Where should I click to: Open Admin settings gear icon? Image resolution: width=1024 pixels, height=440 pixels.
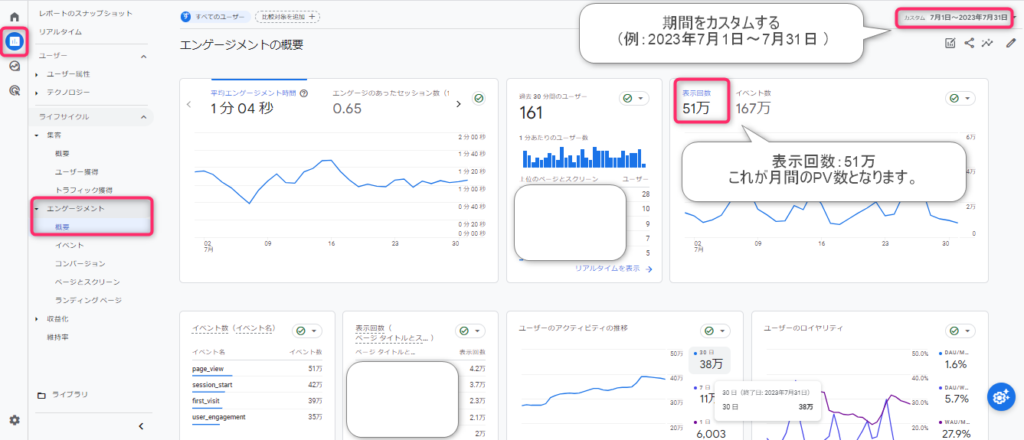(14, 420)
